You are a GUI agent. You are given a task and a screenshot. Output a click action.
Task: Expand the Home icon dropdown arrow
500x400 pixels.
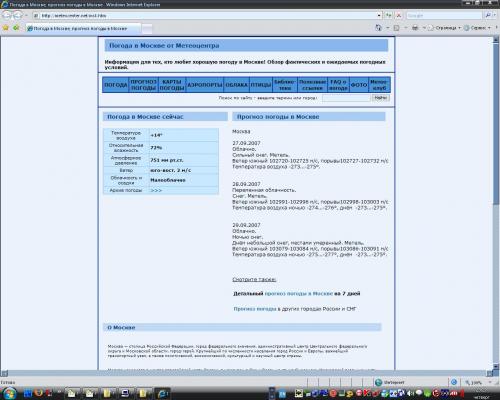388,28
